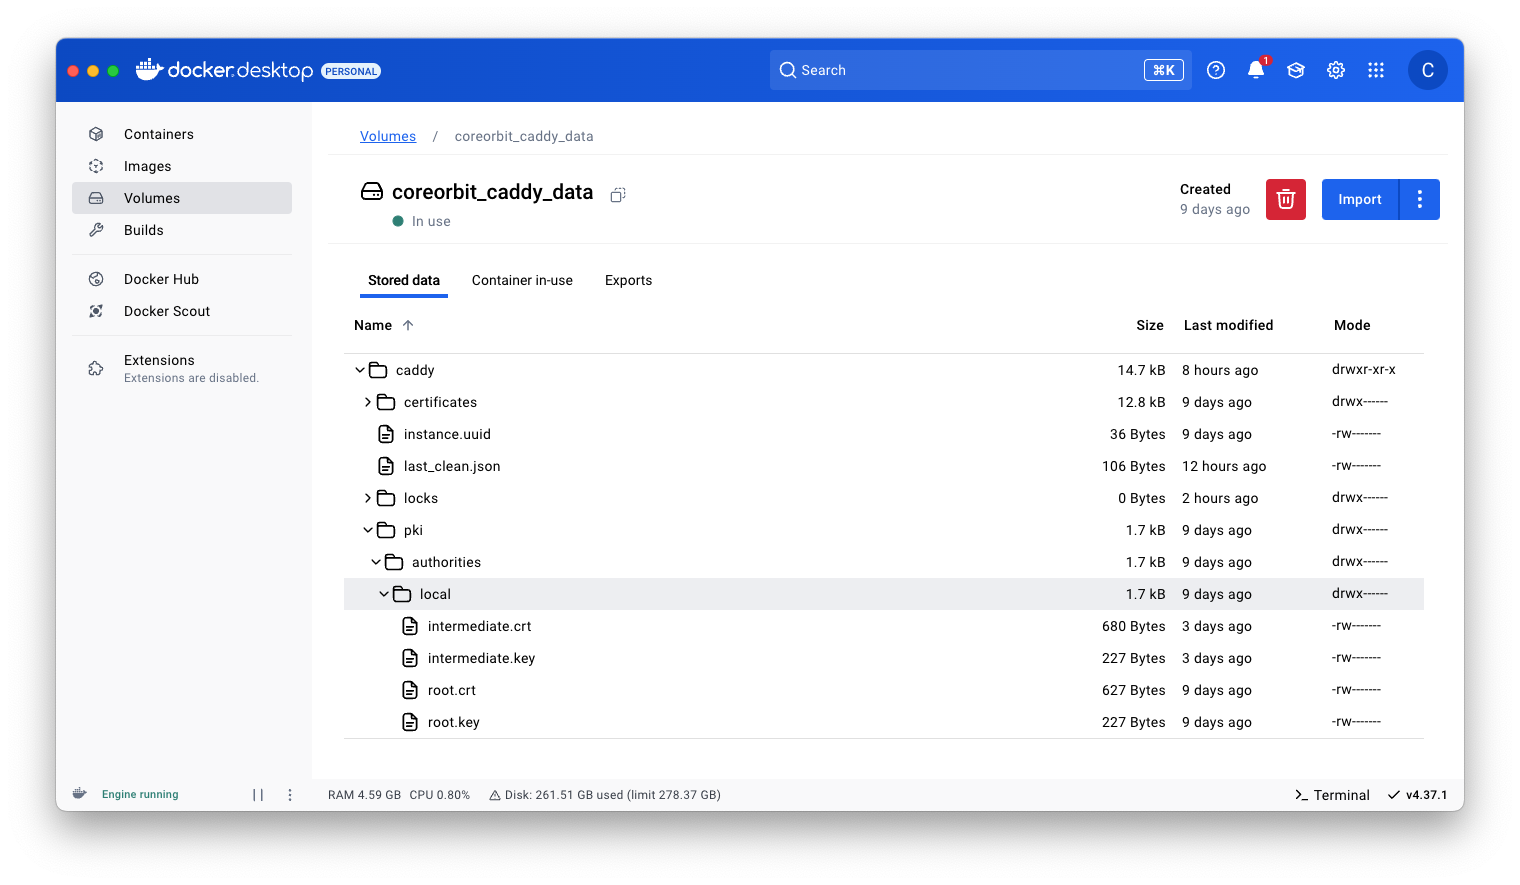Open engine options three-dot menu
1520x885 pixels.
click(290, 795)
